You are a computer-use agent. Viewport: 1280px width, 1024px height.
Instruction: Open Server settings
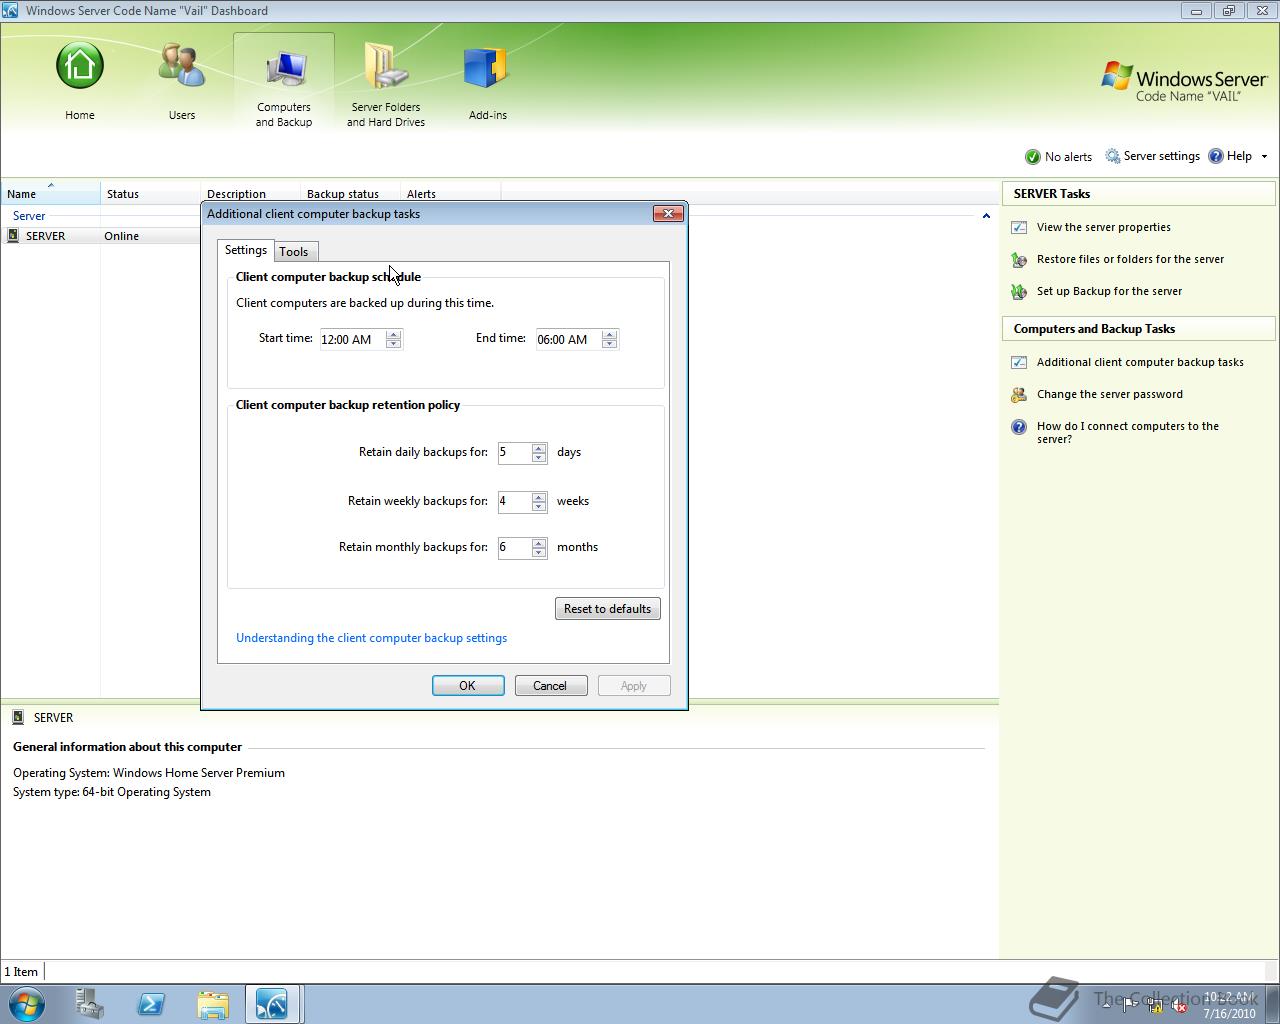1152,156
